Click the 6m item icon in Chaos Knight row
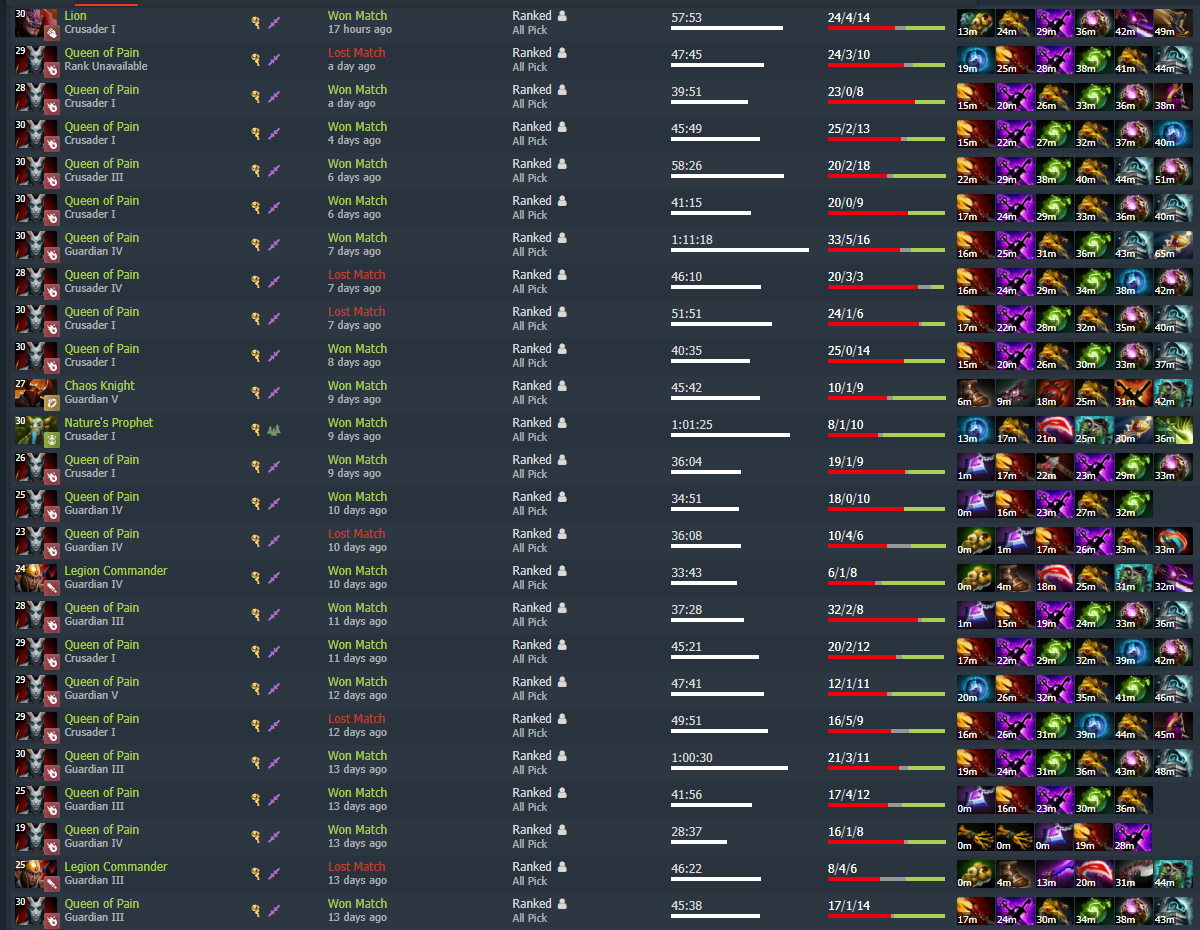This screenshot has width=1200, height=930. coord(976,393)
